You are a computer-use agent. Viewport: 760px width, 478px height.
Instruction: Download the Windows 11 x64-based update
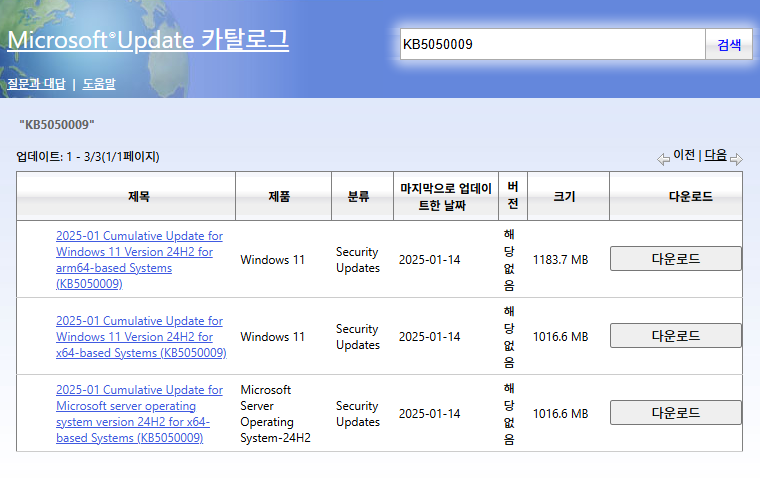(x=676, y=336)
